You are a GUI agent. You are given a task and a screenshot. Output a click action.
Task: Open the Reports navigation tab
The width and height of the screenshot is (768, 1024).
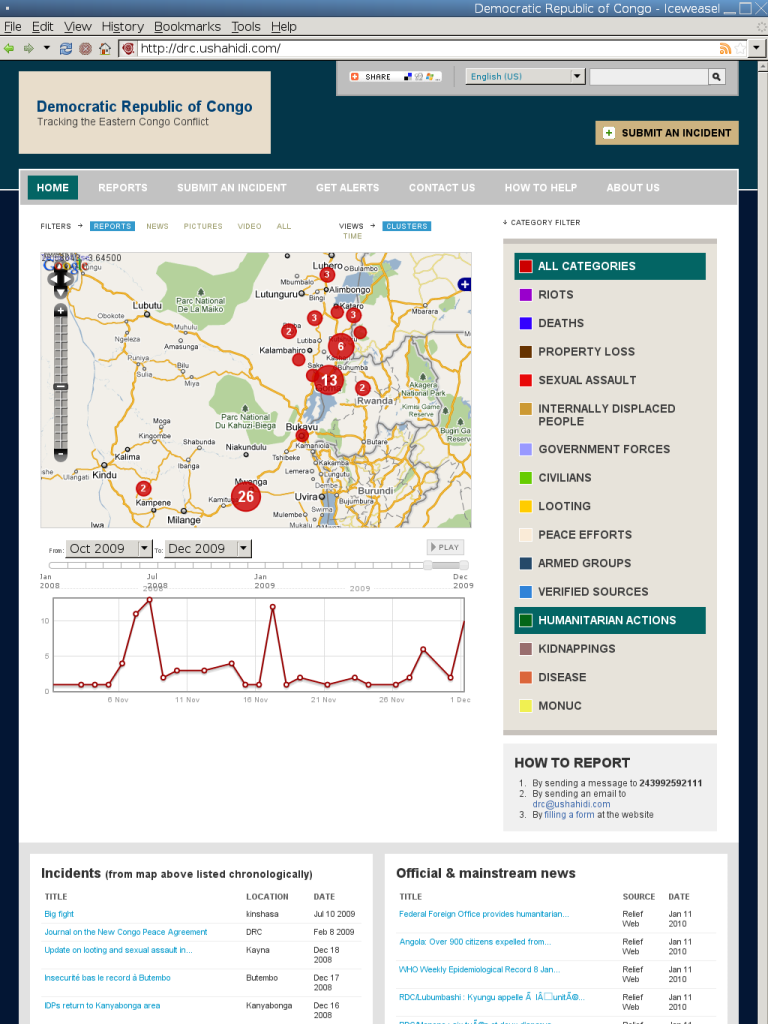point(123,188)
